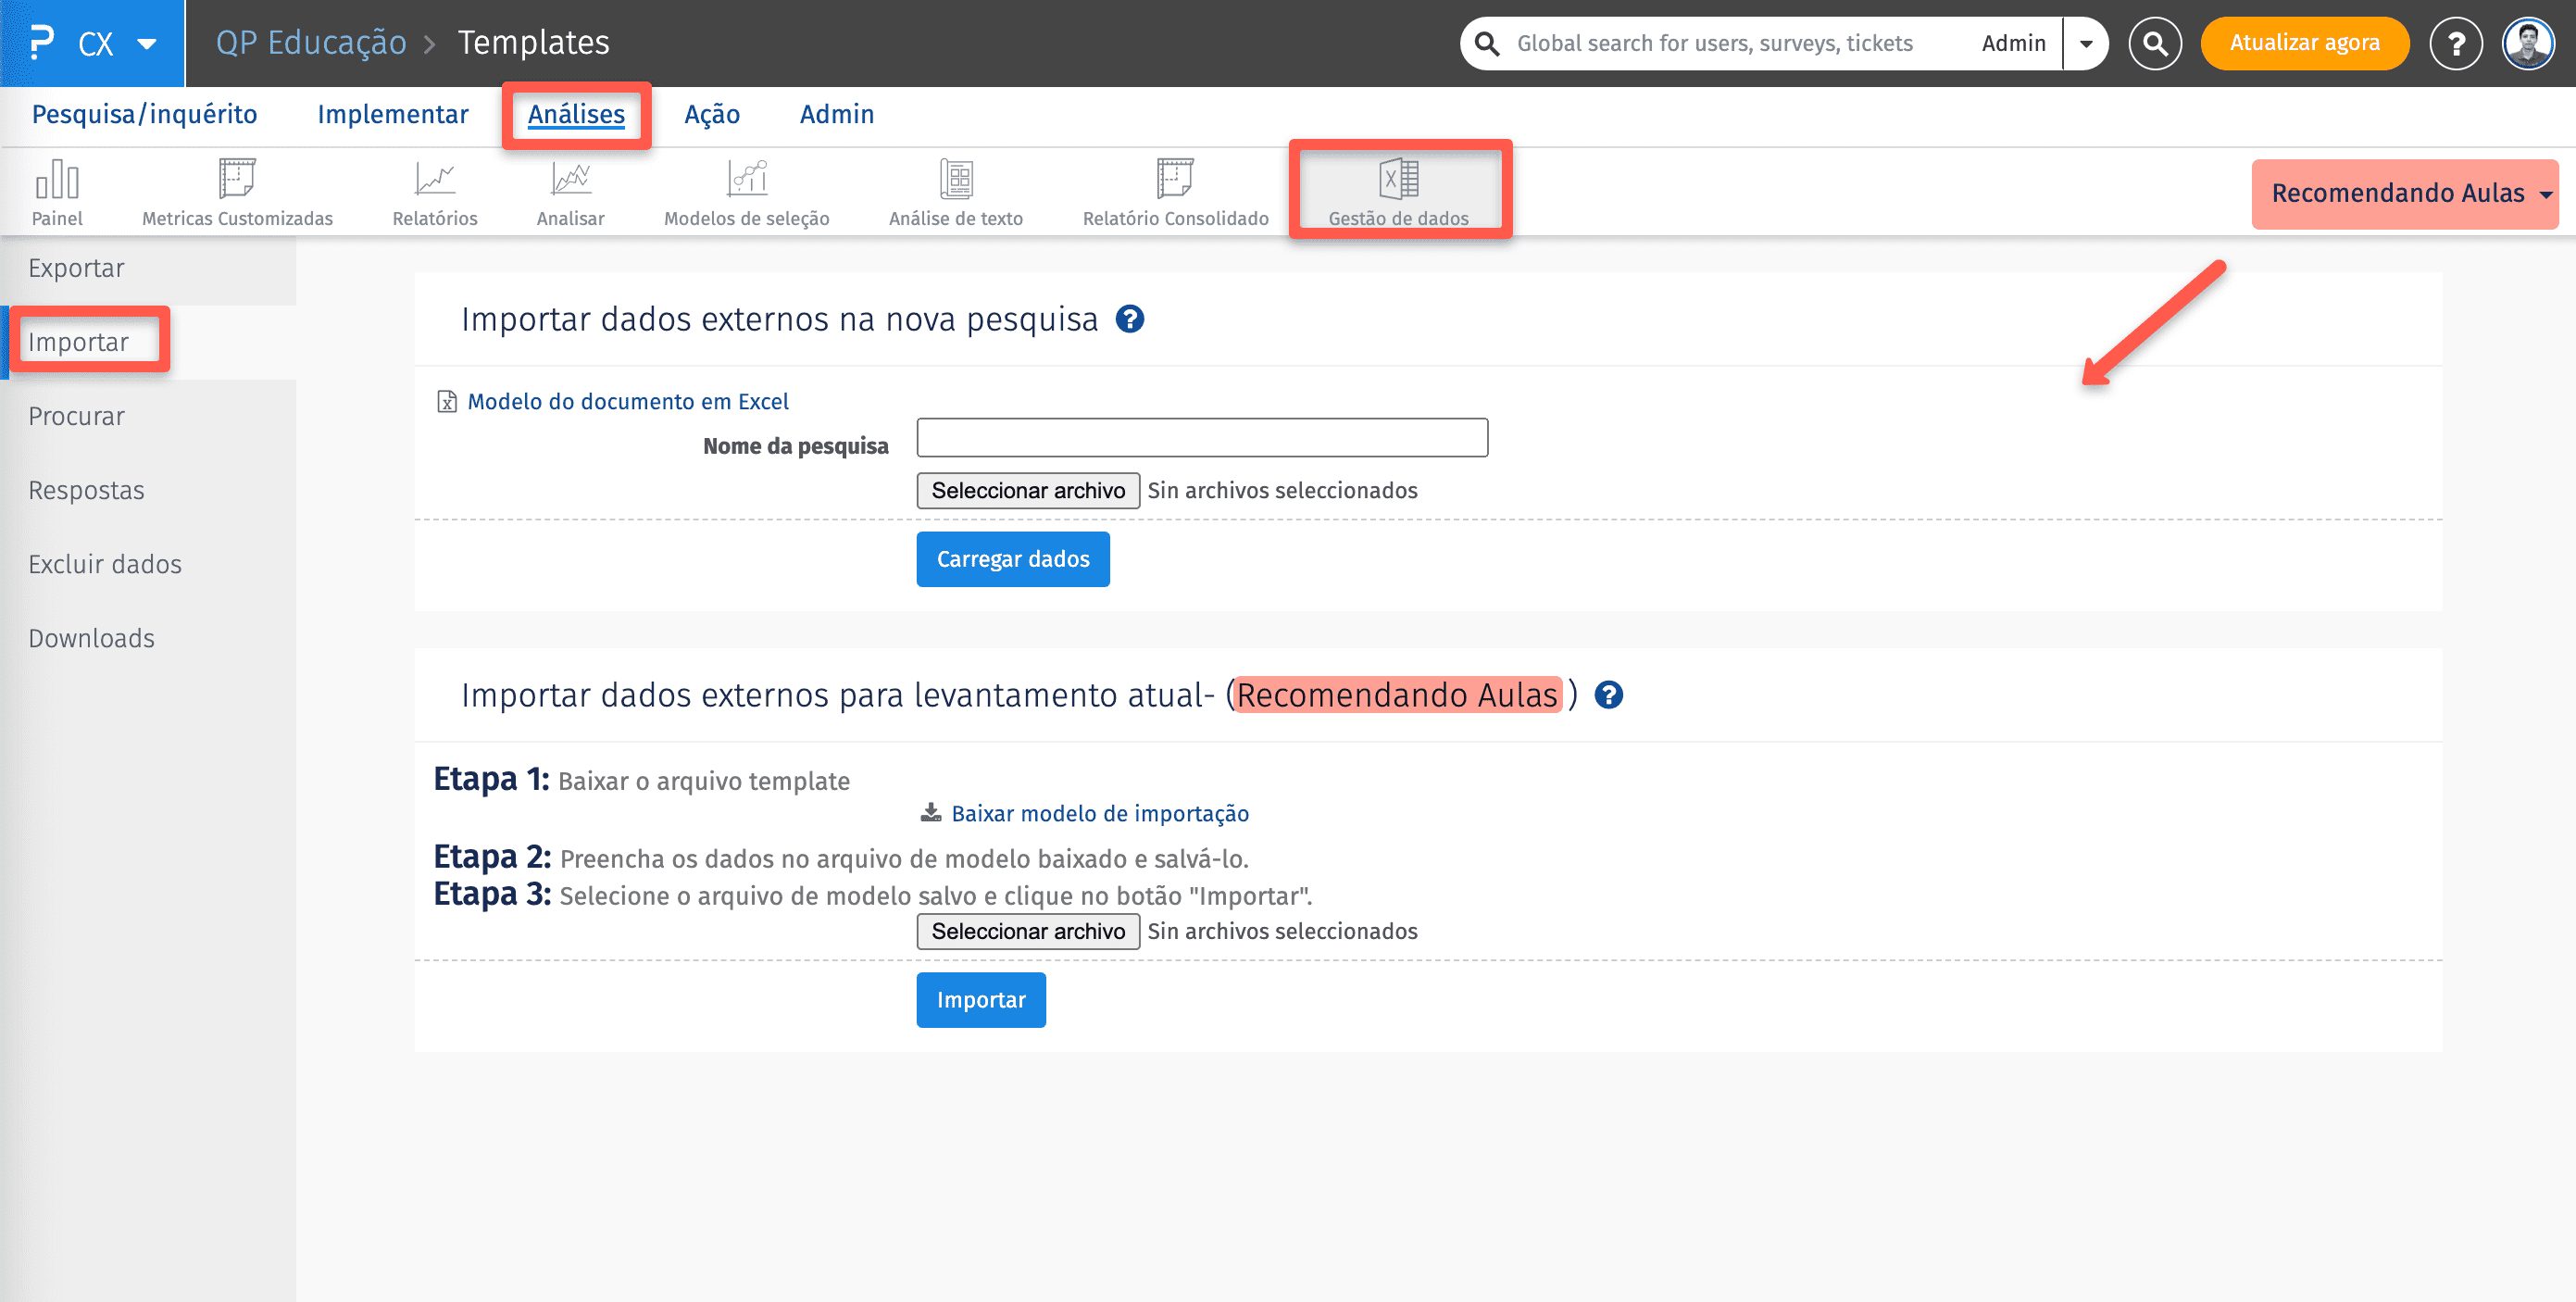Click the orange Atualizar agora button
The image size is (2576, 1302).
[x=2303, y=43]
